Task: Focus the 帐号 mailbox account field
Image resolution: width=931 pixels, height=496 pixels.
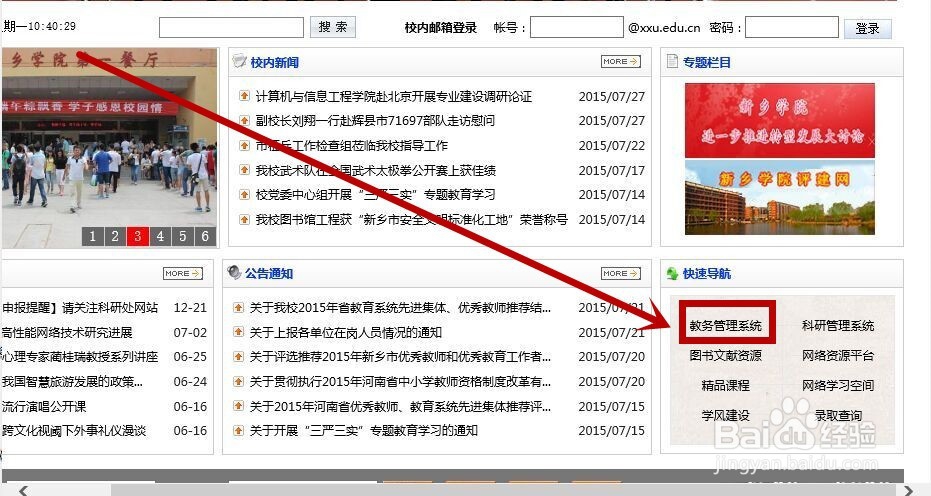Action: click(577, 27)
